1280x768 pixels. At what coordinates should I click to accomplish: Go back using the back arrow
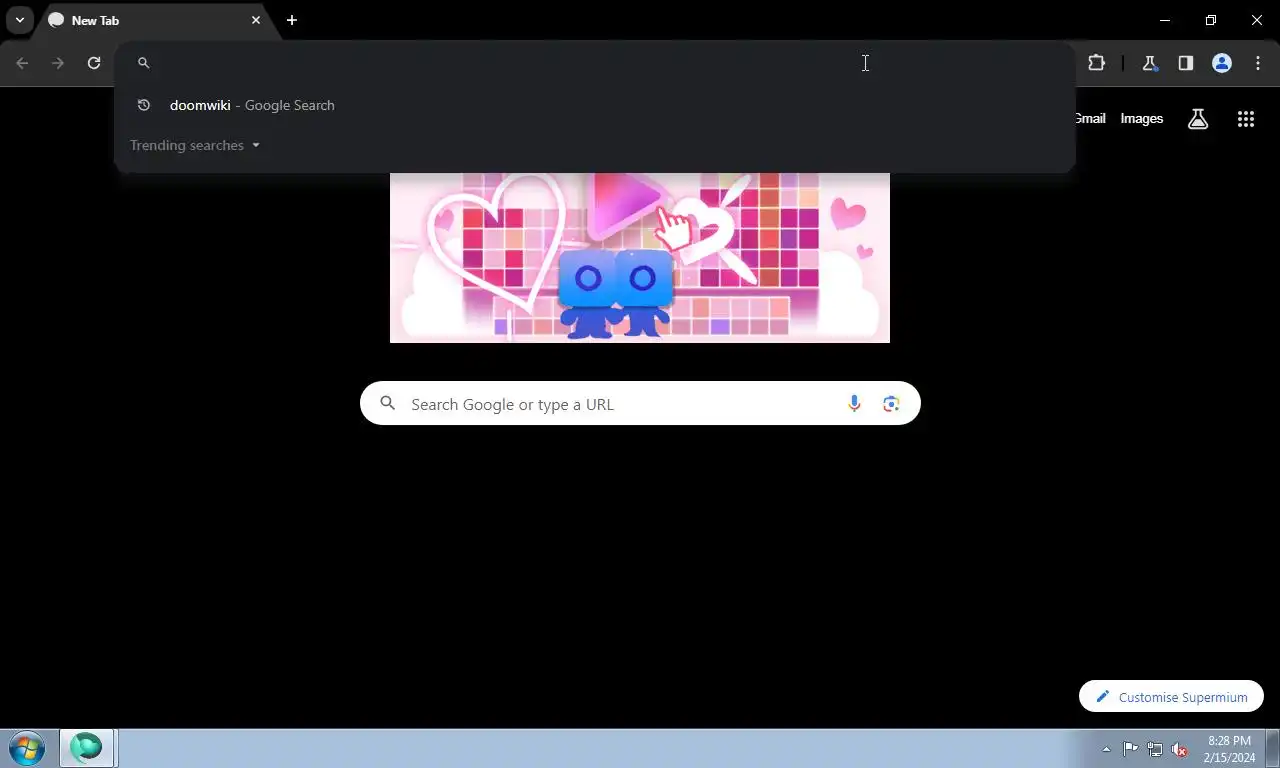point(22,63)
